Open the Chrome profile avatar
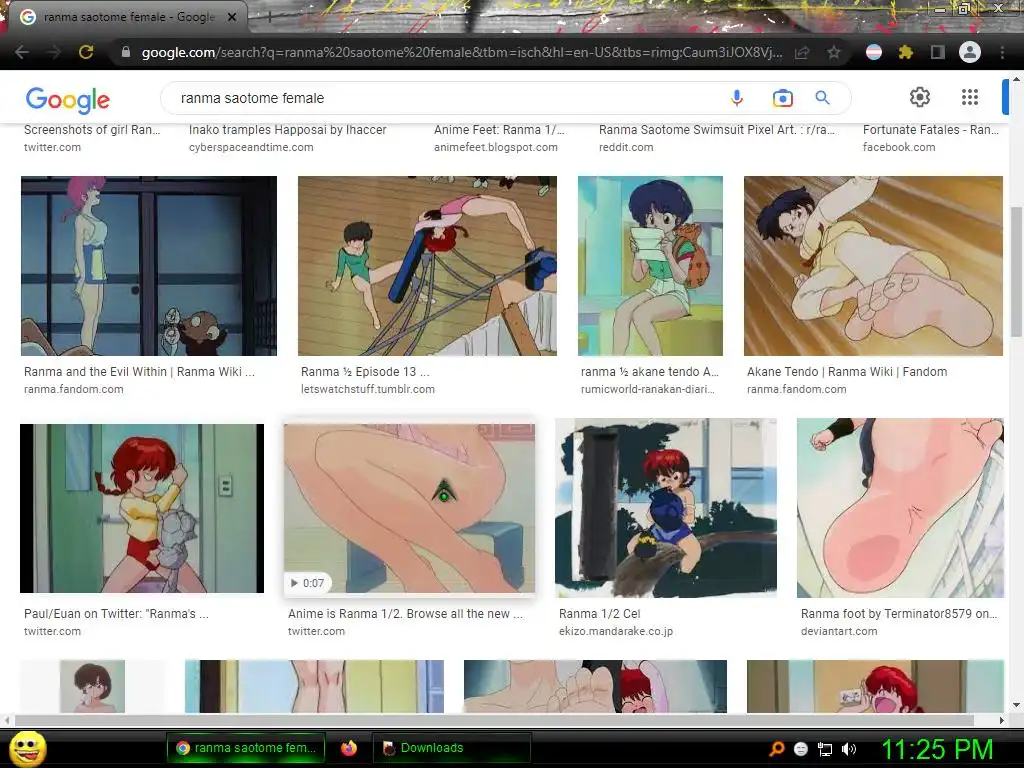1024x768 pixels. tap(970, 52)
